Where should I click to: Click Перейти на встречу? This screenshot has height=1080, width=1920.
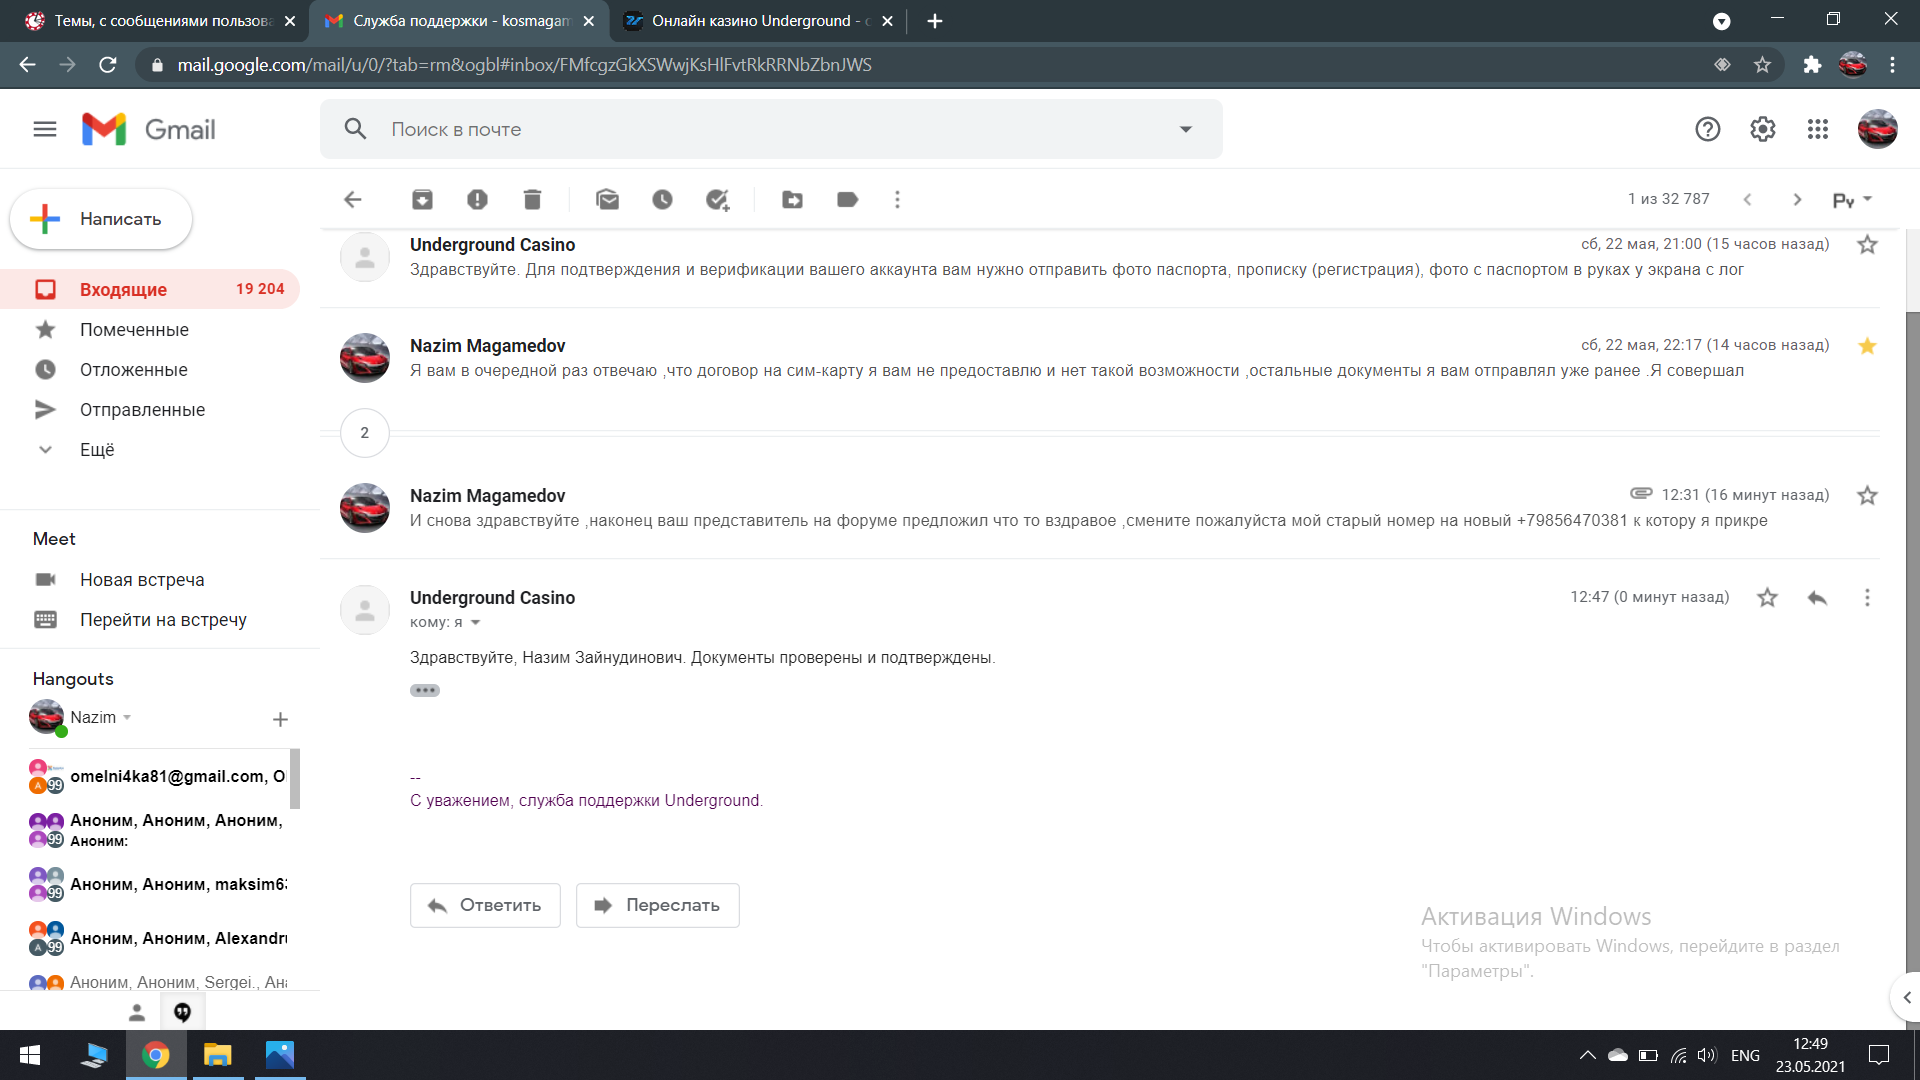pos(163,620)
